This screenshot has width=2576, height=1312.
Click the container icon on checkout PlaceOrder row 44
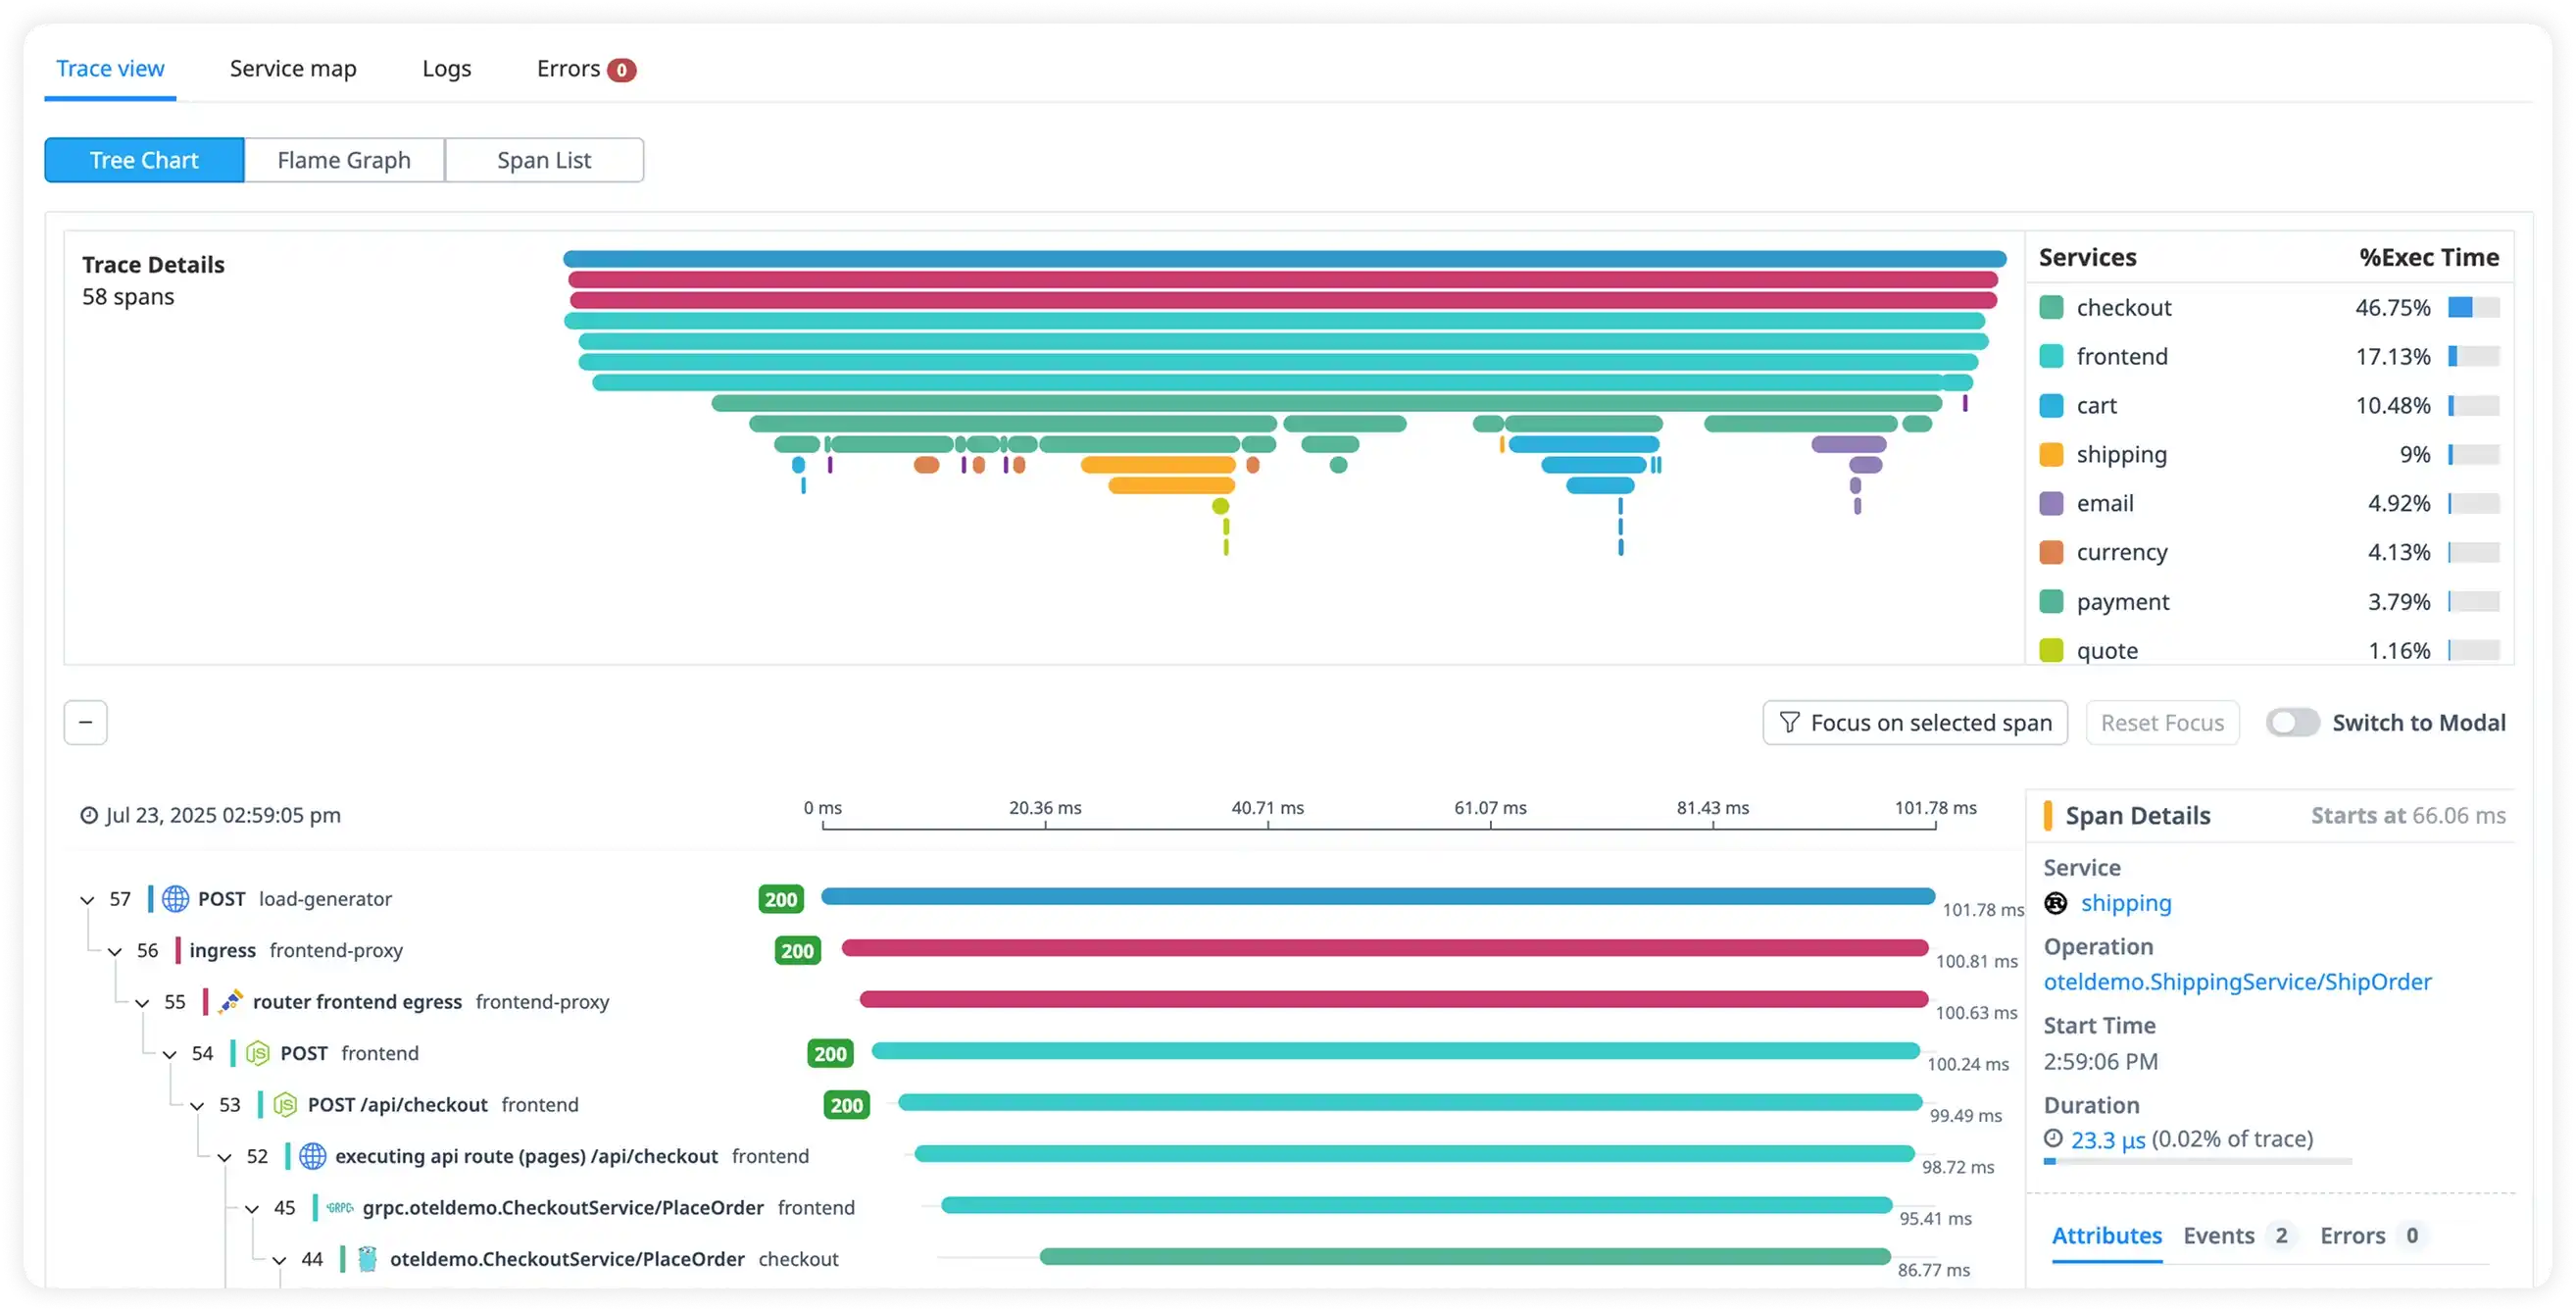pyautogui.click(x=366, y=1259)
